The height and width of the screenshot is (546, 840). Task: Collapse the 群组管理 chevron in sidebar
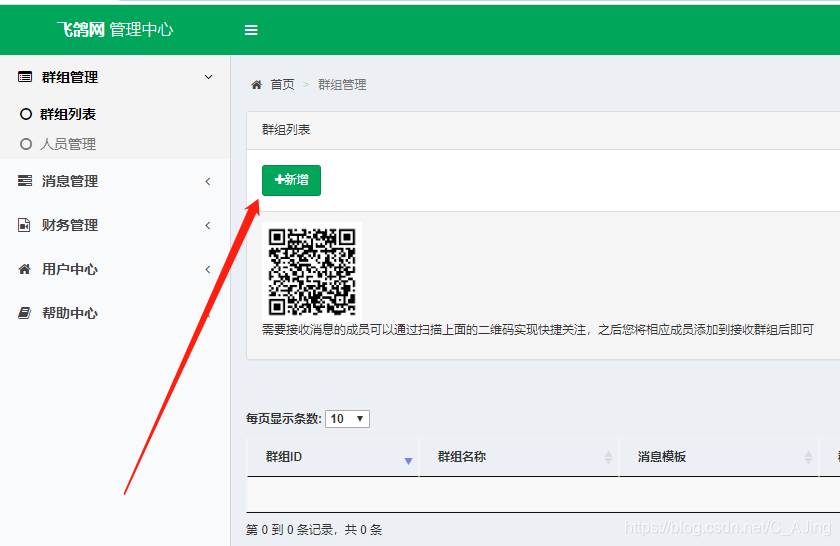click(x=208, y=77)
